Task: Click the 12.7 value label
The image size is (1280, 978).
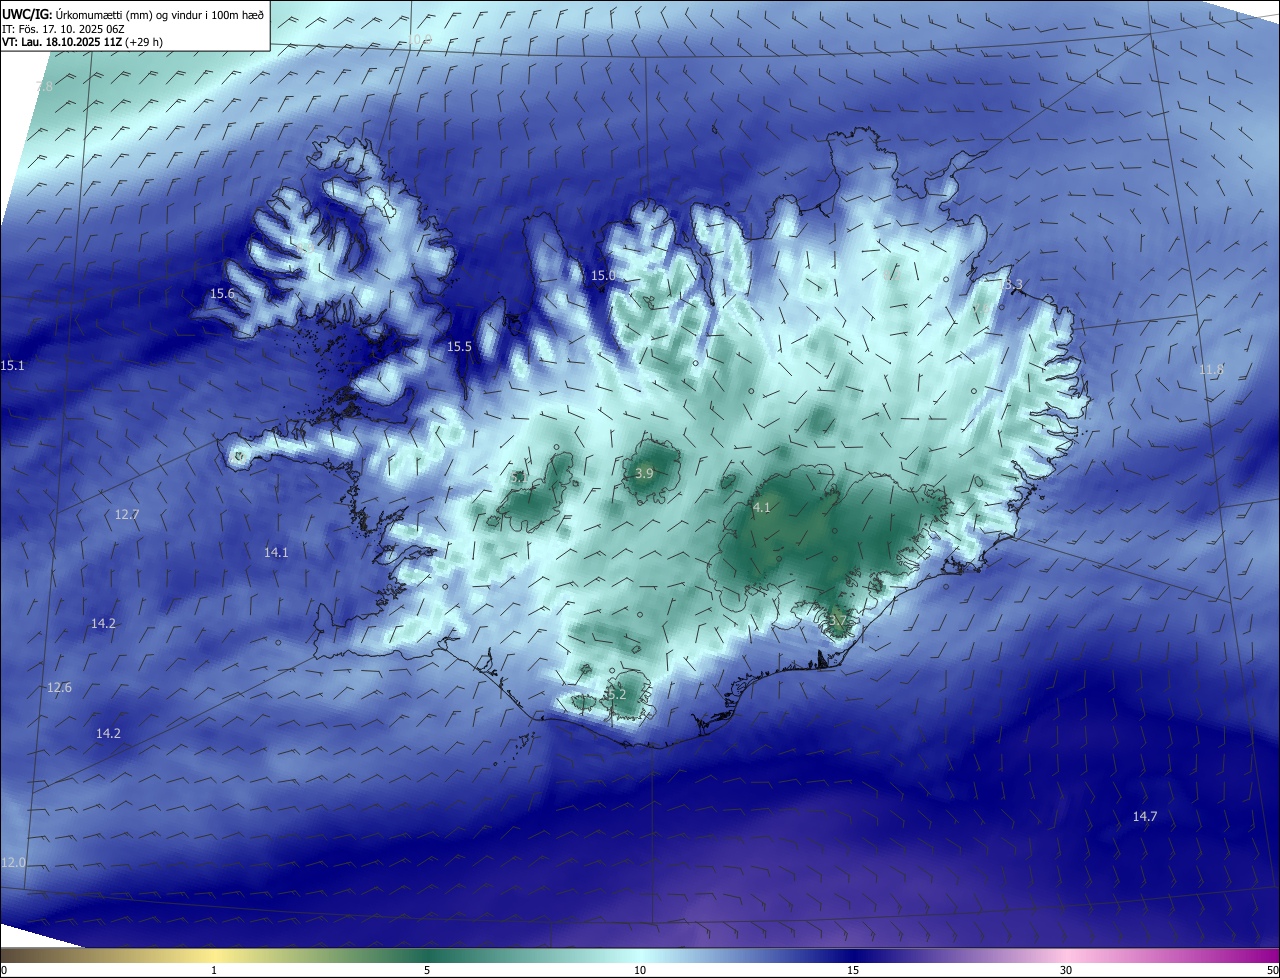Action: [x=127, y=514]
